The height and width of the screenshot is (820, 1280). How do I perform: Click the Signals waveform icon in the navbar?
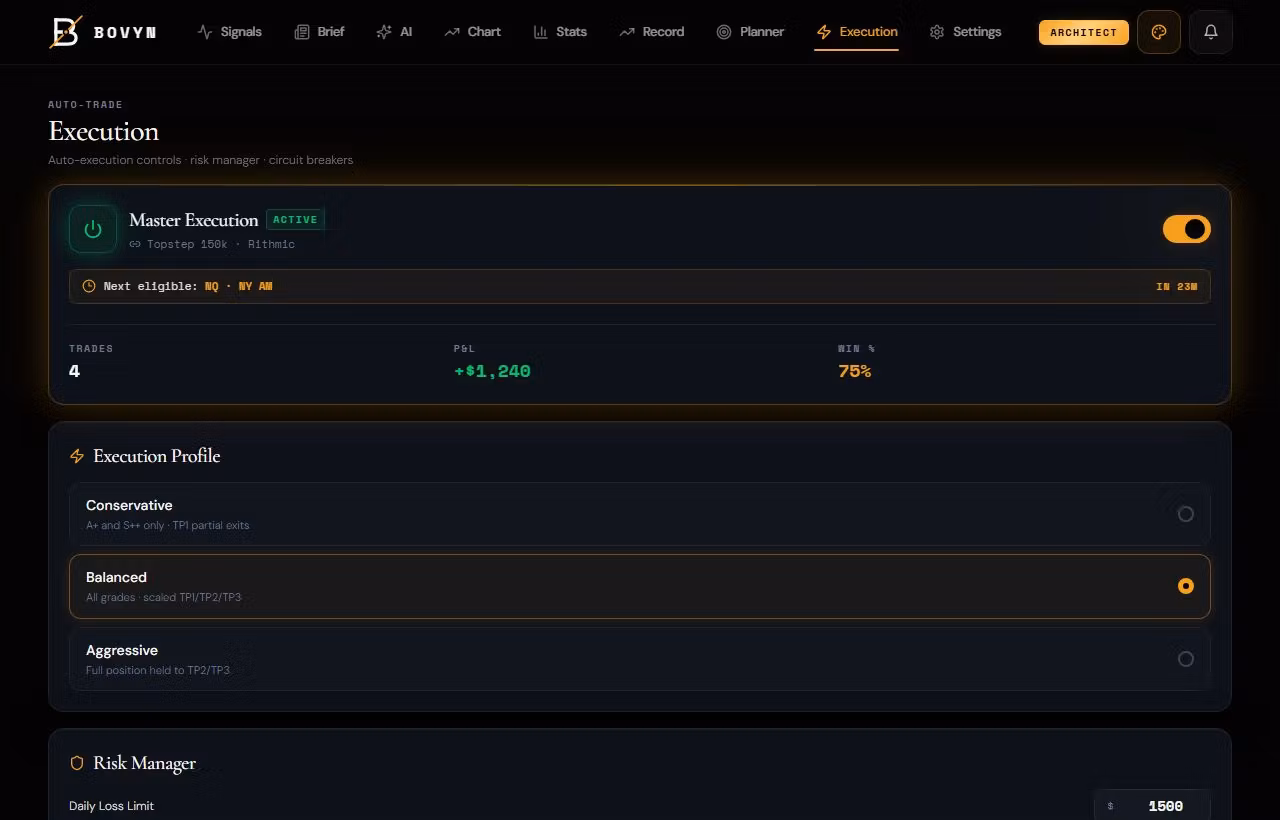[x=206, y=31]
